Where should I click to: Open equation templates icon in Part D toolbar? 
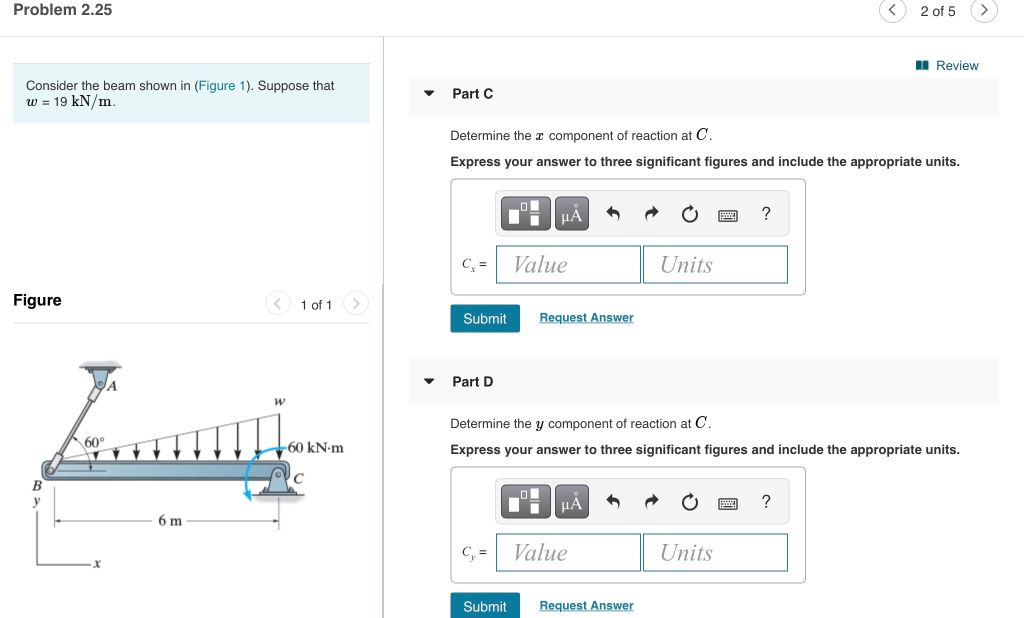(x=525, y=501)
